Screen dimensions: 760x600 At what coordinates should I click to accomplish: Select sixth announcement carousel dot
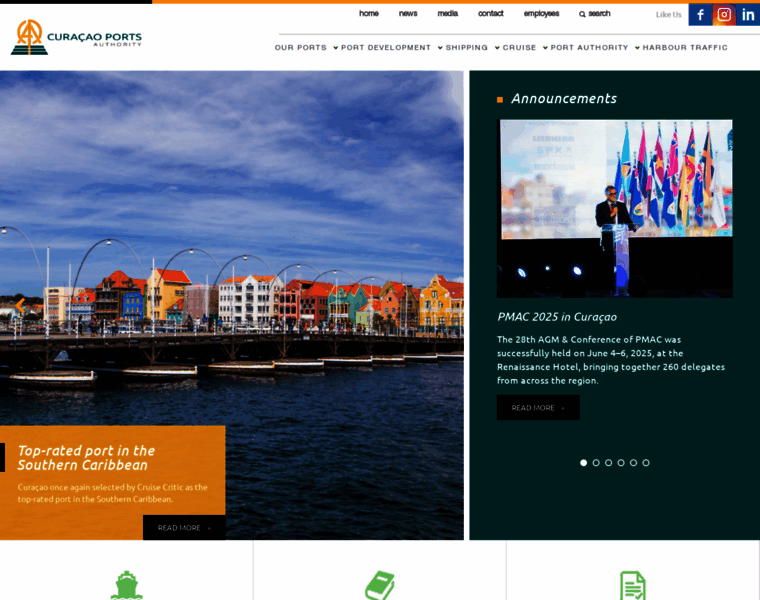[x=646, y=463]
